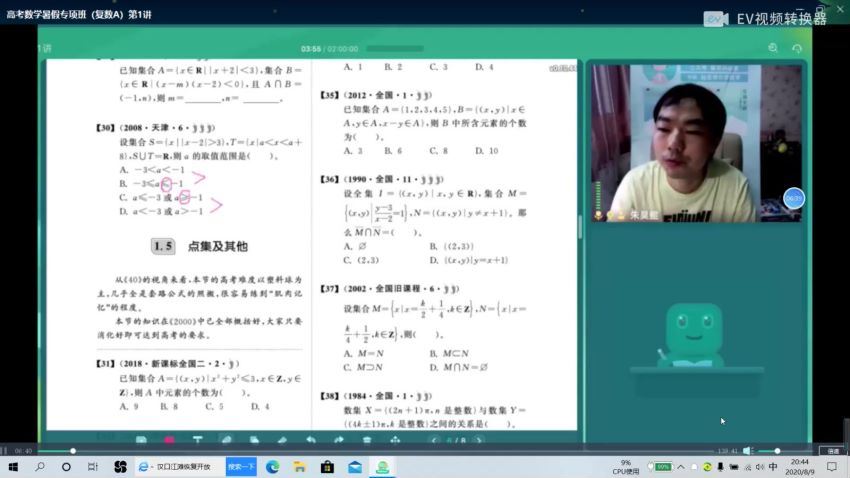Viewport: 850px width, 478px height.
Task: Click the magnifier icon in the green header
Action: (x=773, y=48)
